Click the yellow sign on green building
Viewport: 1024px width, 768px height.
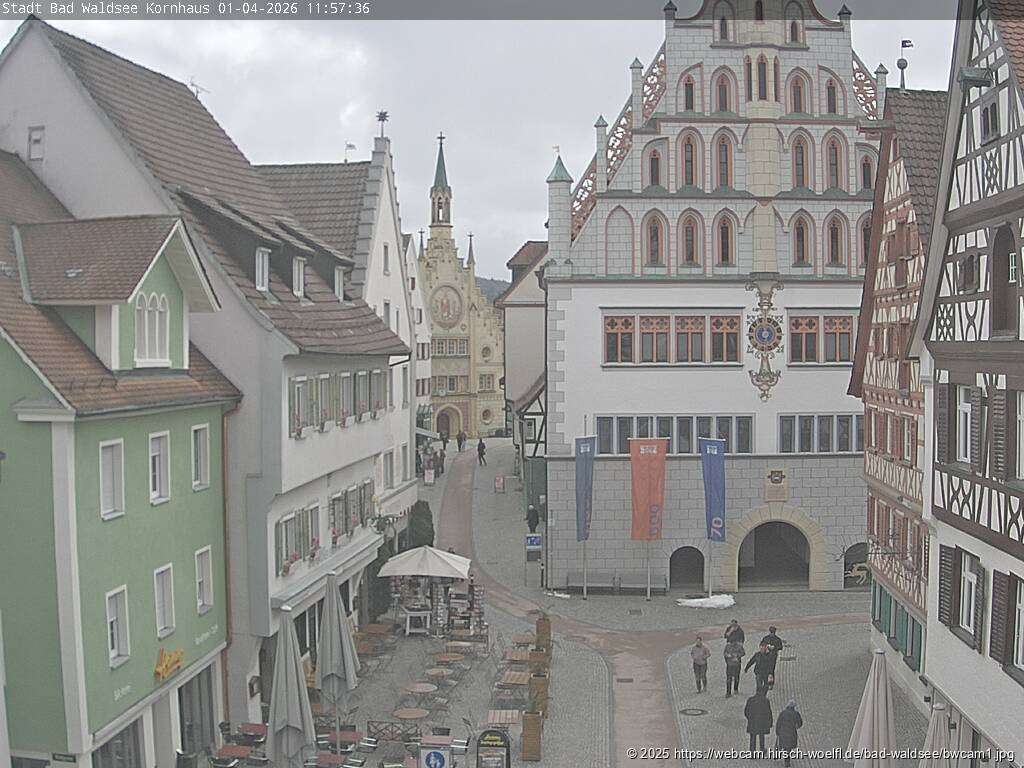pyautogui.click(x=168, y=663)
